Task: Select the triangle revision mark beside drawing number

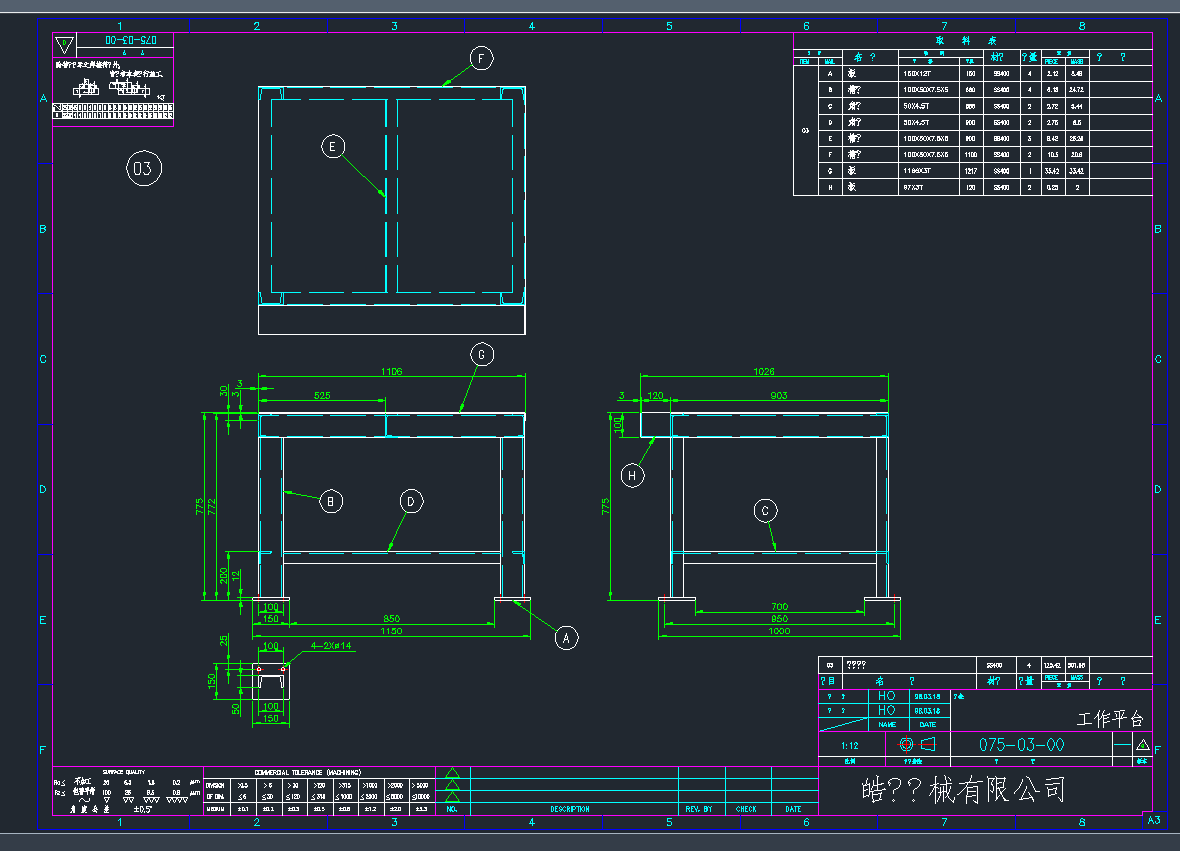Action: pos(1142,745)
